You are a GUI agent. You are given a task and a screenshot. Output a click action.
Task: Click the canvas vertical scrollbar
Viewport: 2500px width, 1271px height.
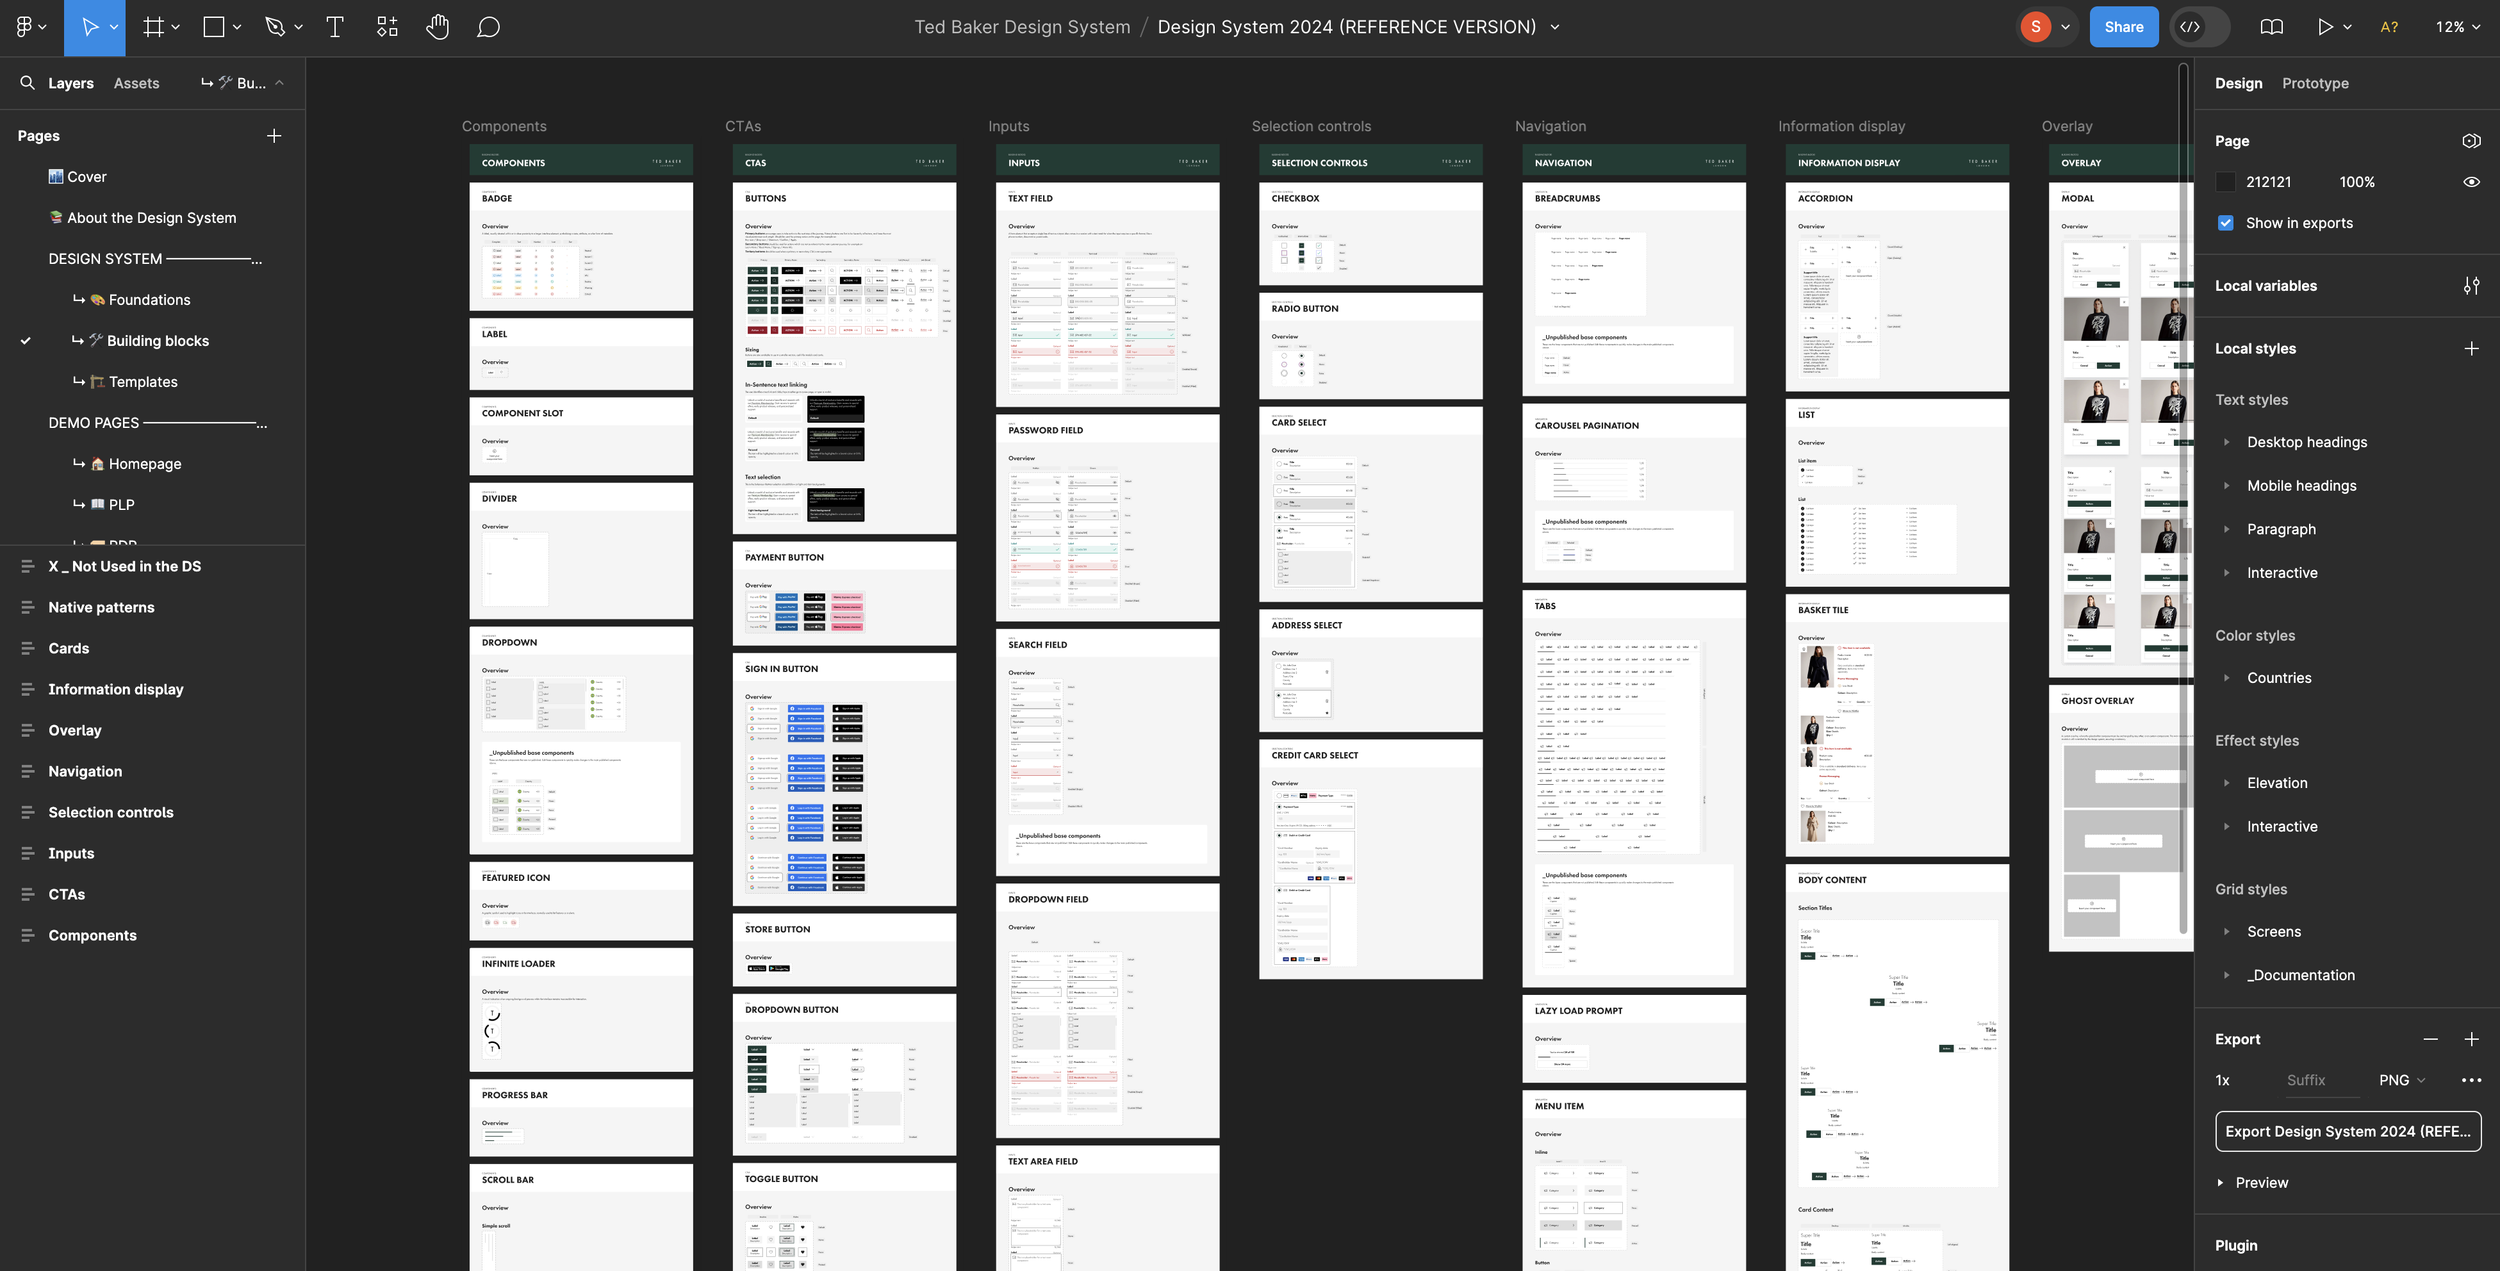pyautogui.click(x=2183, y=500)
